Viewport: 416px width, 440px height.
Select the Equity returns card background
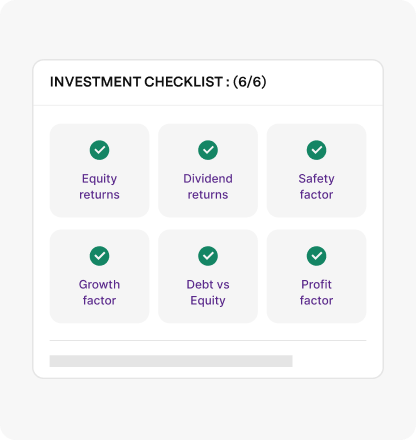[99, 171]
